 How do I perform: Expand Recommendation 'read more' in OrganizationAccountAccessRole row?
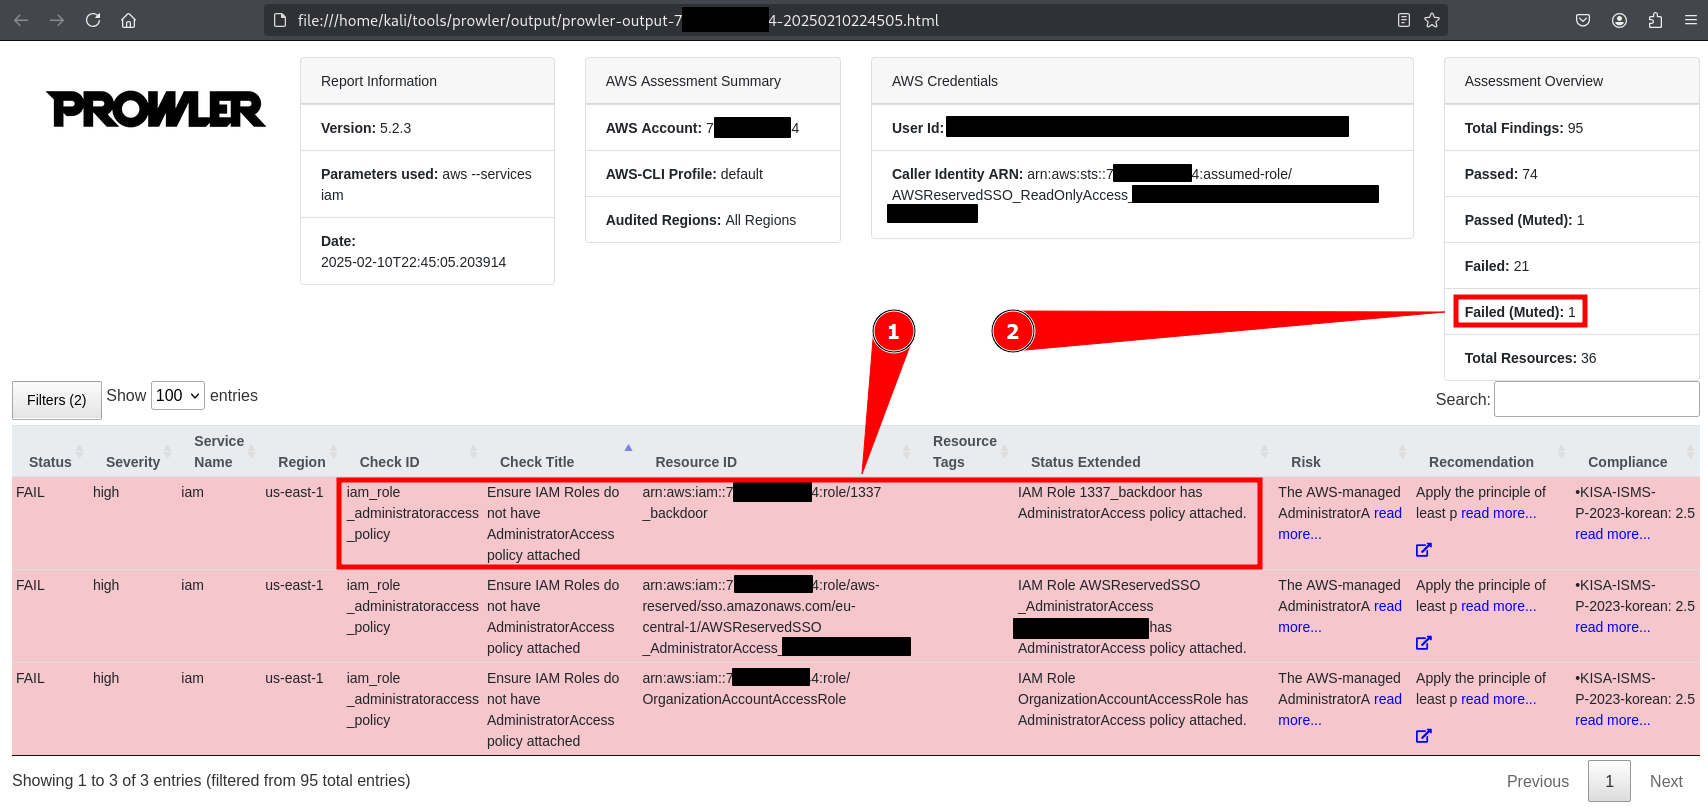tap(1498, 699)
